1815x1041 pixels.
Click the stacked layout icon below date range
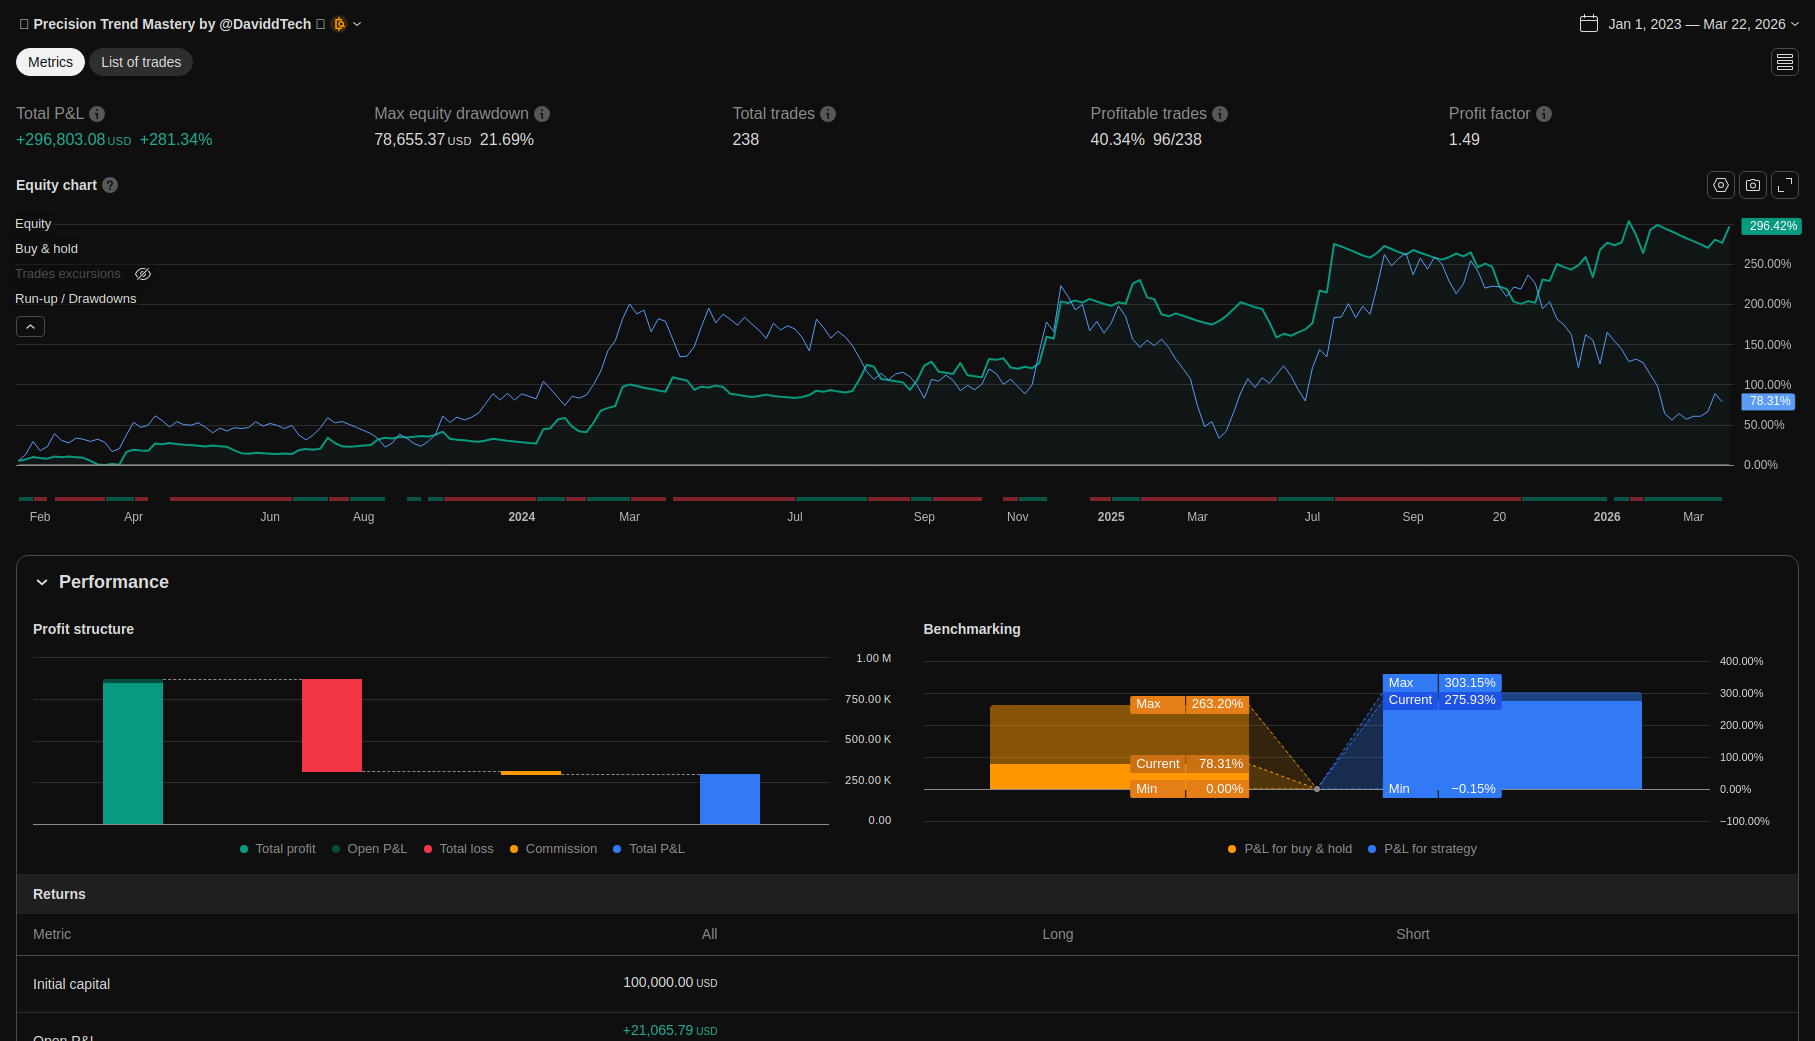click(1785, 62)
